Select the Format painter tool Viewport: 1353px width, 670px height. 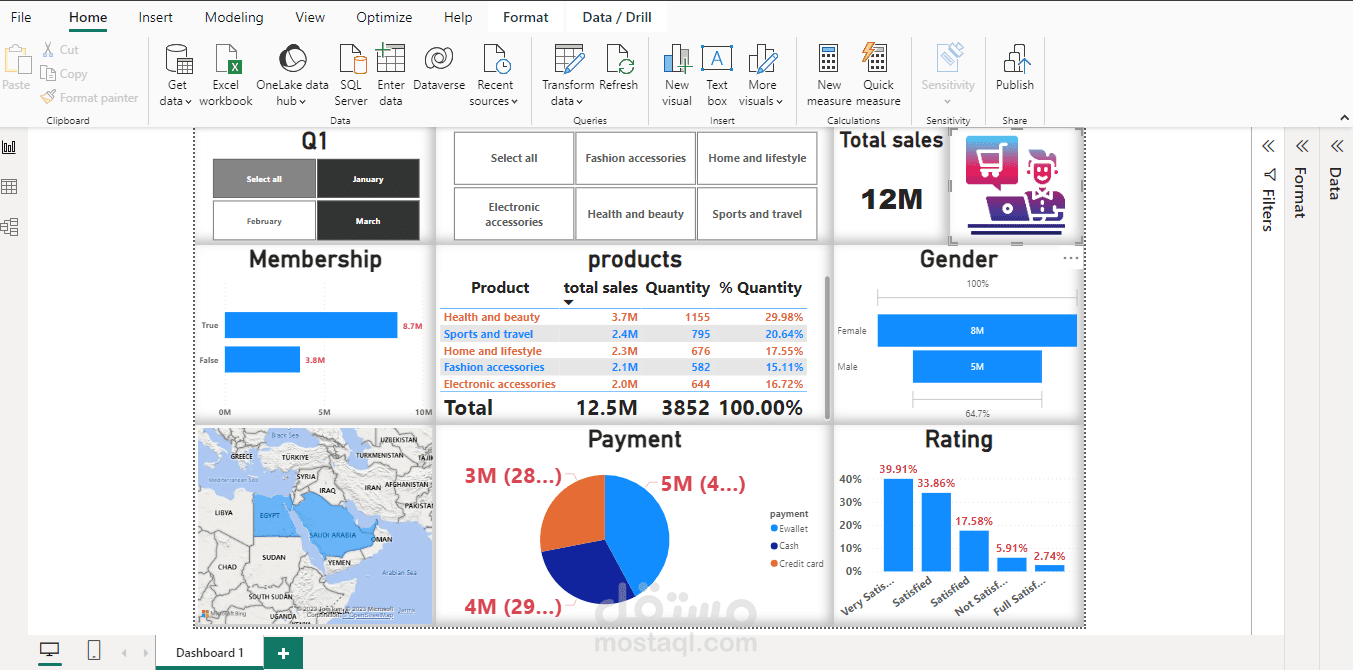[89, 97]
